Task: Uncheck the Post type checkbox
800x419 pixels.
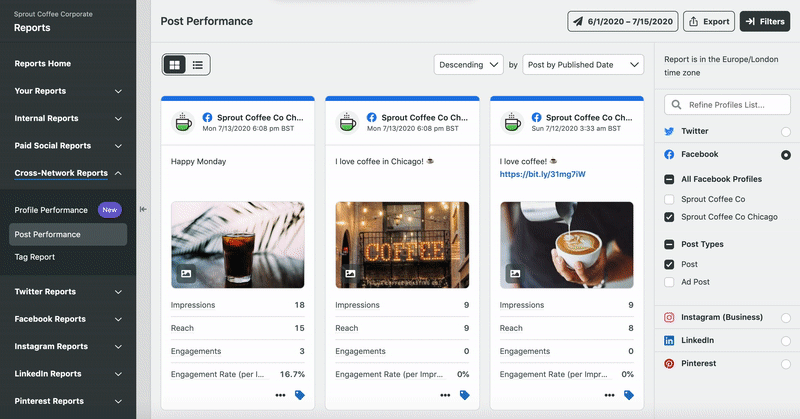Action: tap(669, 264)
